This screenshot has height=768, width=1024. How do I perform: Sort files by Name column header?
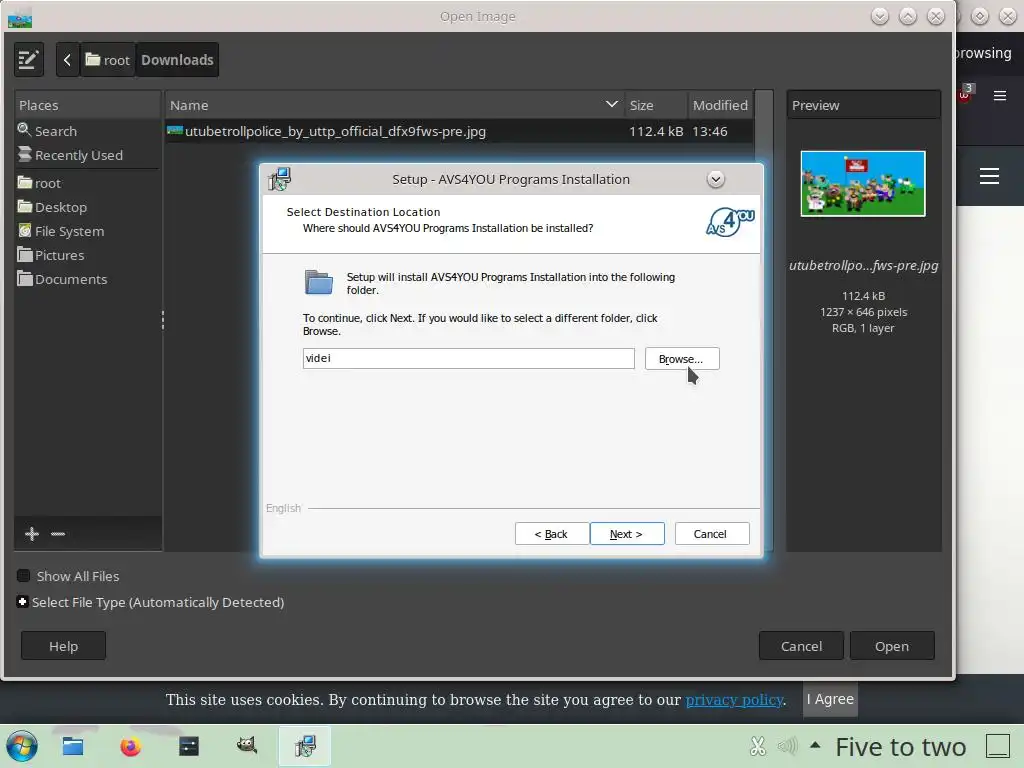pos(394,105)
